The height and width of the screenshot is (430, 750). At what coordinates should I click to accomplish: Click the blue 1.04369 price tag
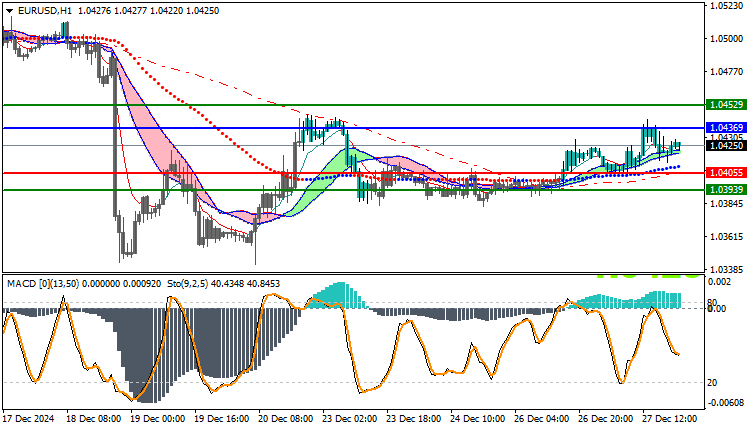click(726, 128)
